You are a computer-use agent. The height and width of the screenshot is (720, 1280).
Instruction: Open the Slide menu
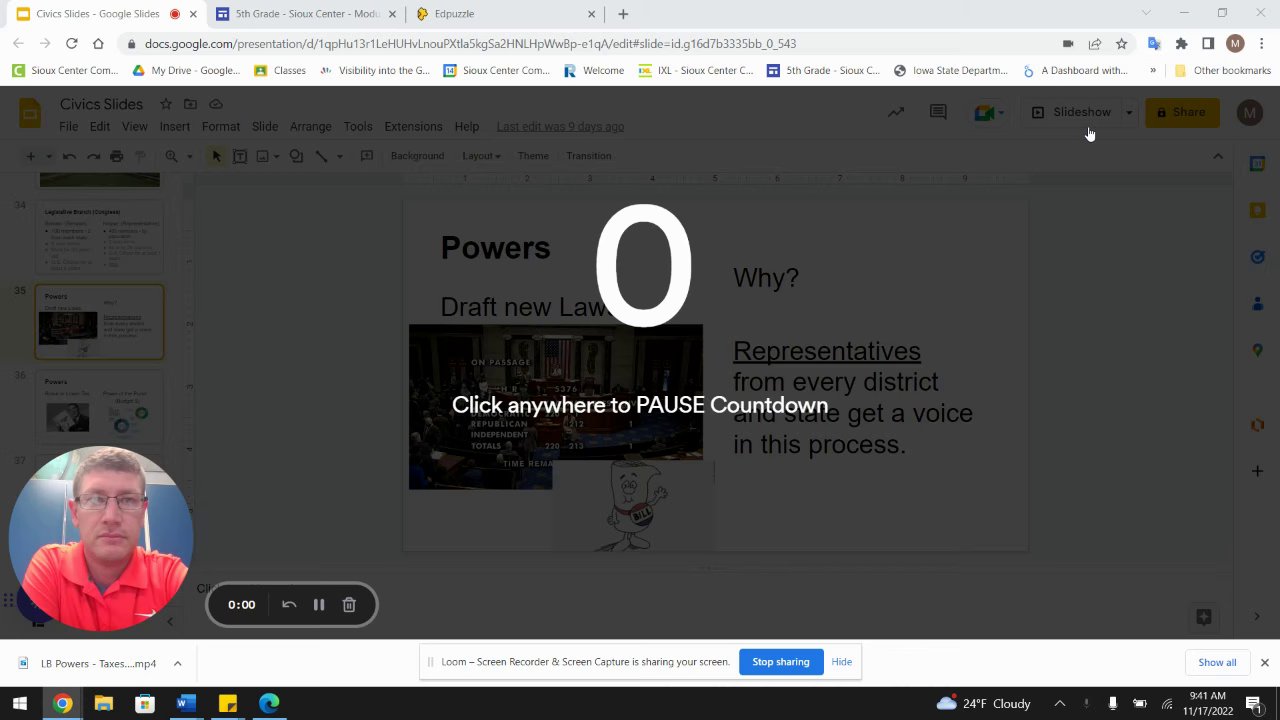tap(265, 127)
